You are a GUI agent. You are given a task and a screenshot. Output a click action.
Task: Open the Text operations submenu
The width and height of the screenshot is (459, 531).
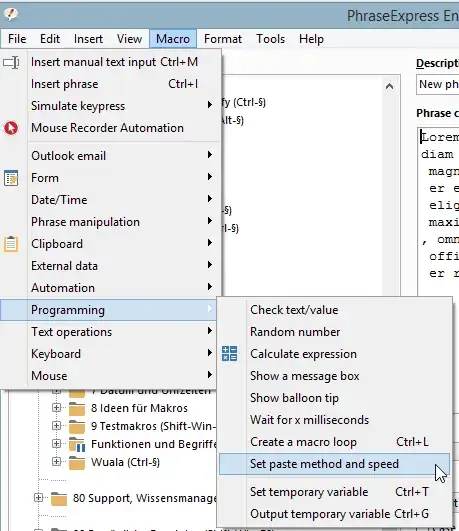pos(109,332)
